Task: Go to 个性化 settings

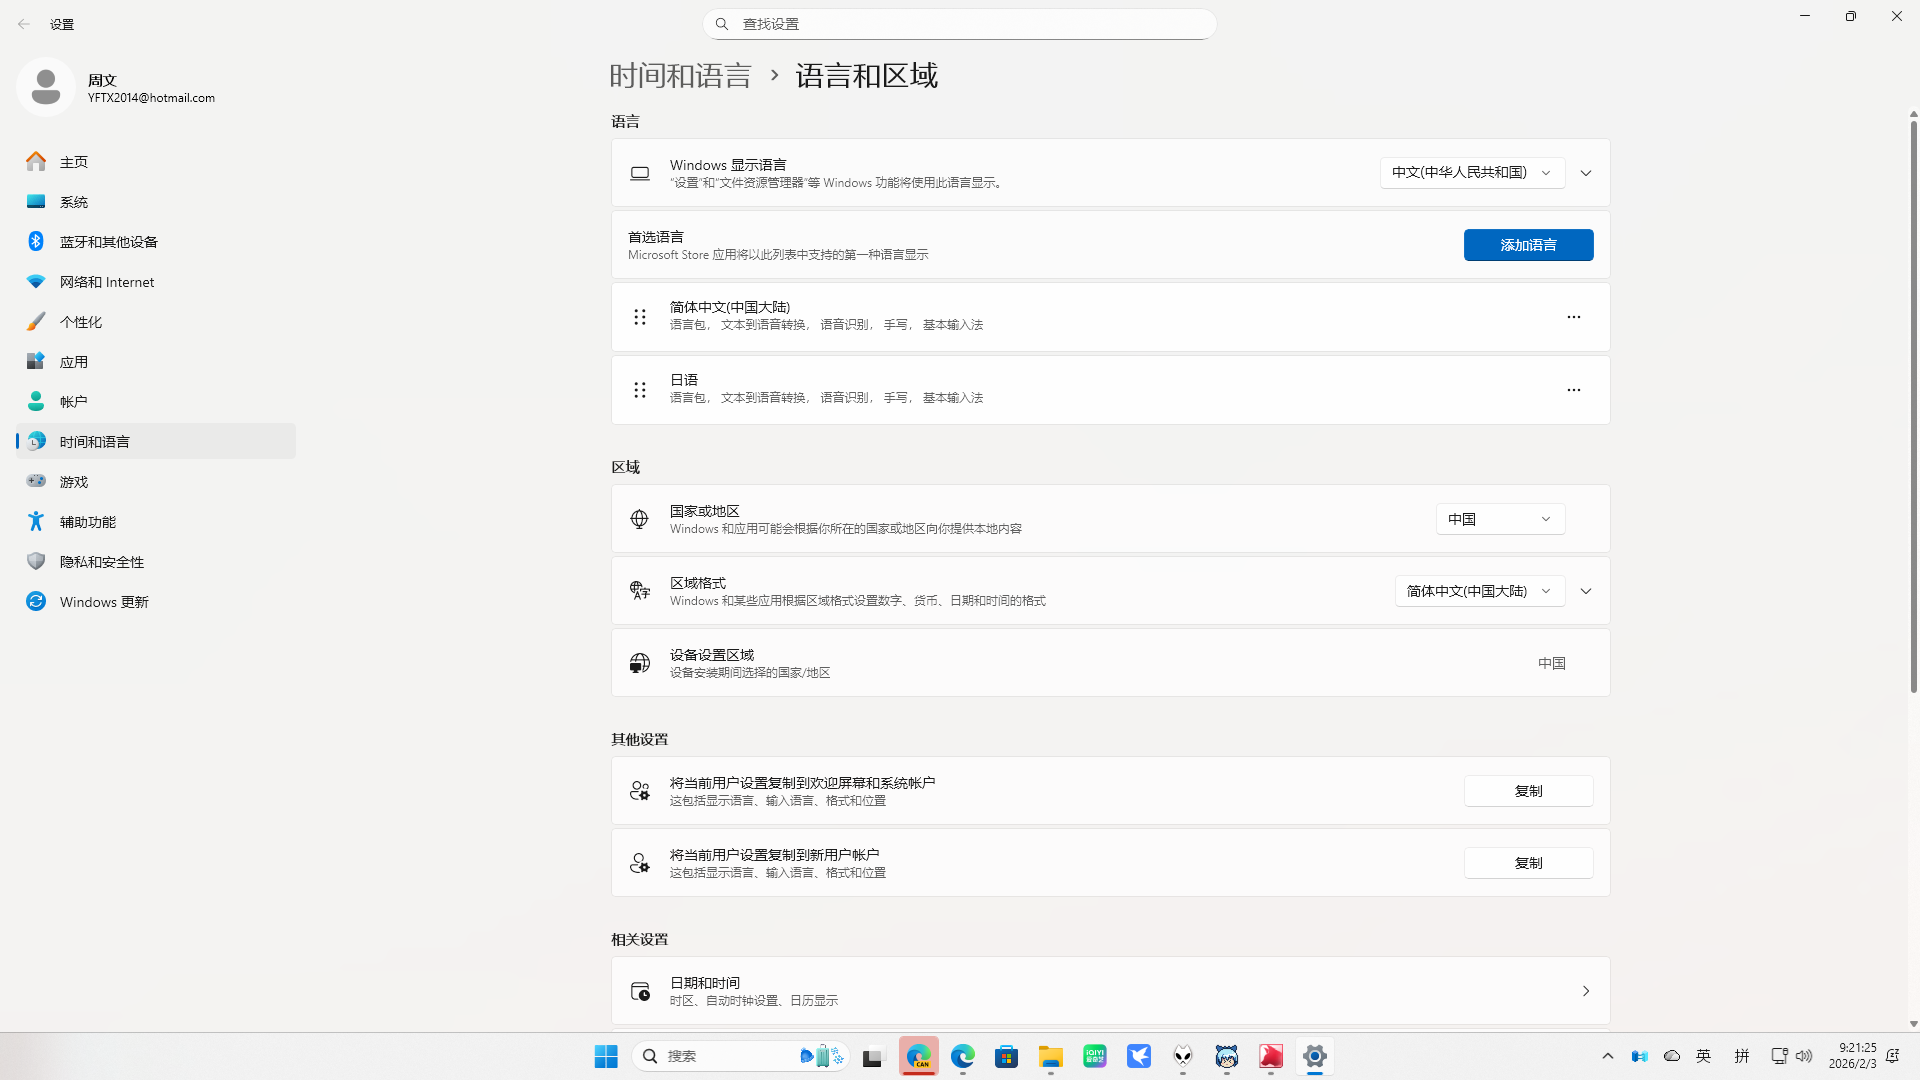Action: [x=82, y=321]
